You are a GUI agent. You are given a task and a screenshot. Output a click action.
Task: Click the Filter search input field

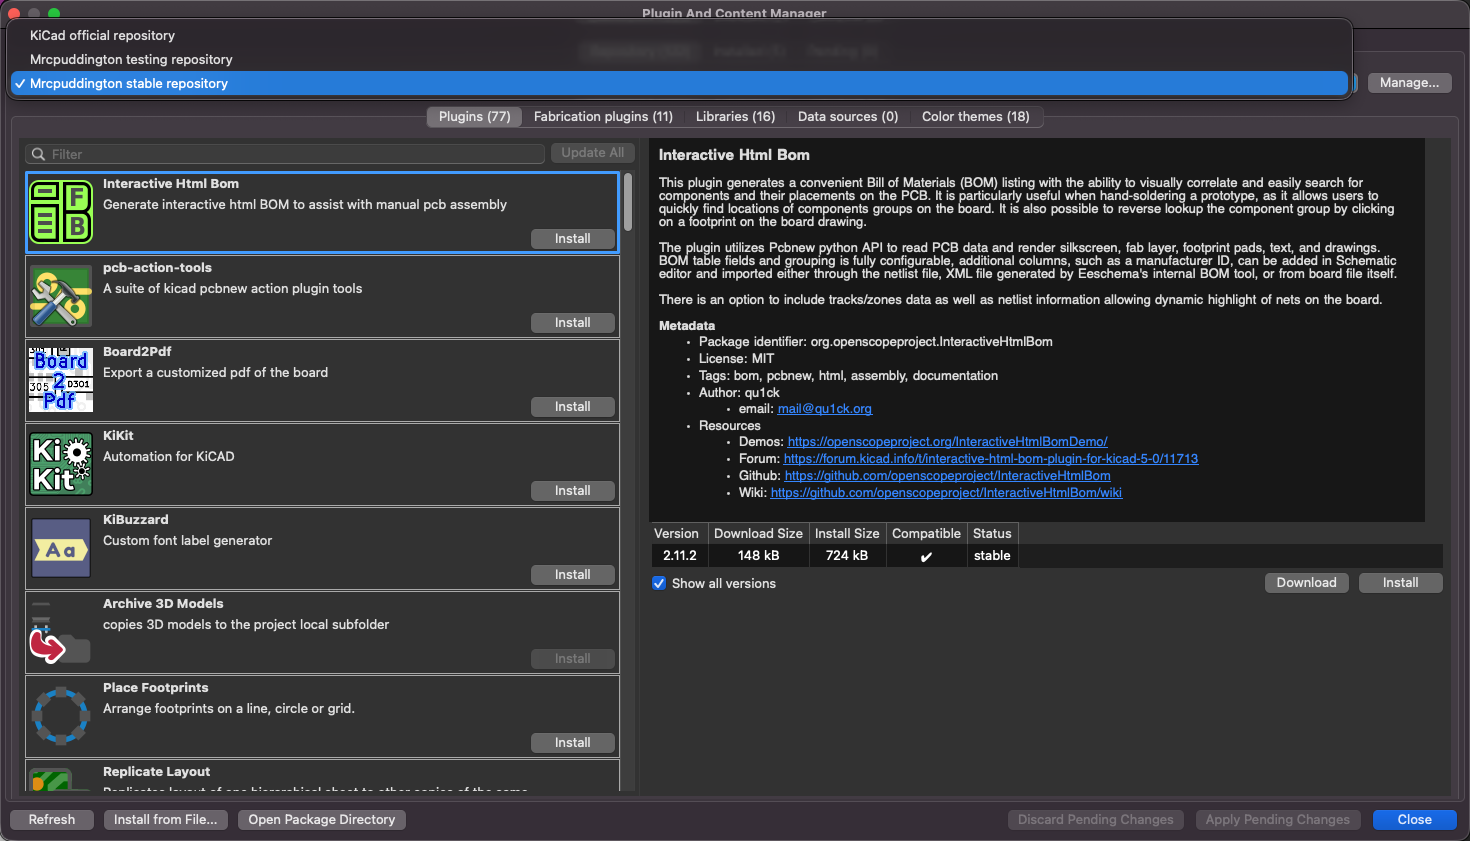(x=285, y=154)
